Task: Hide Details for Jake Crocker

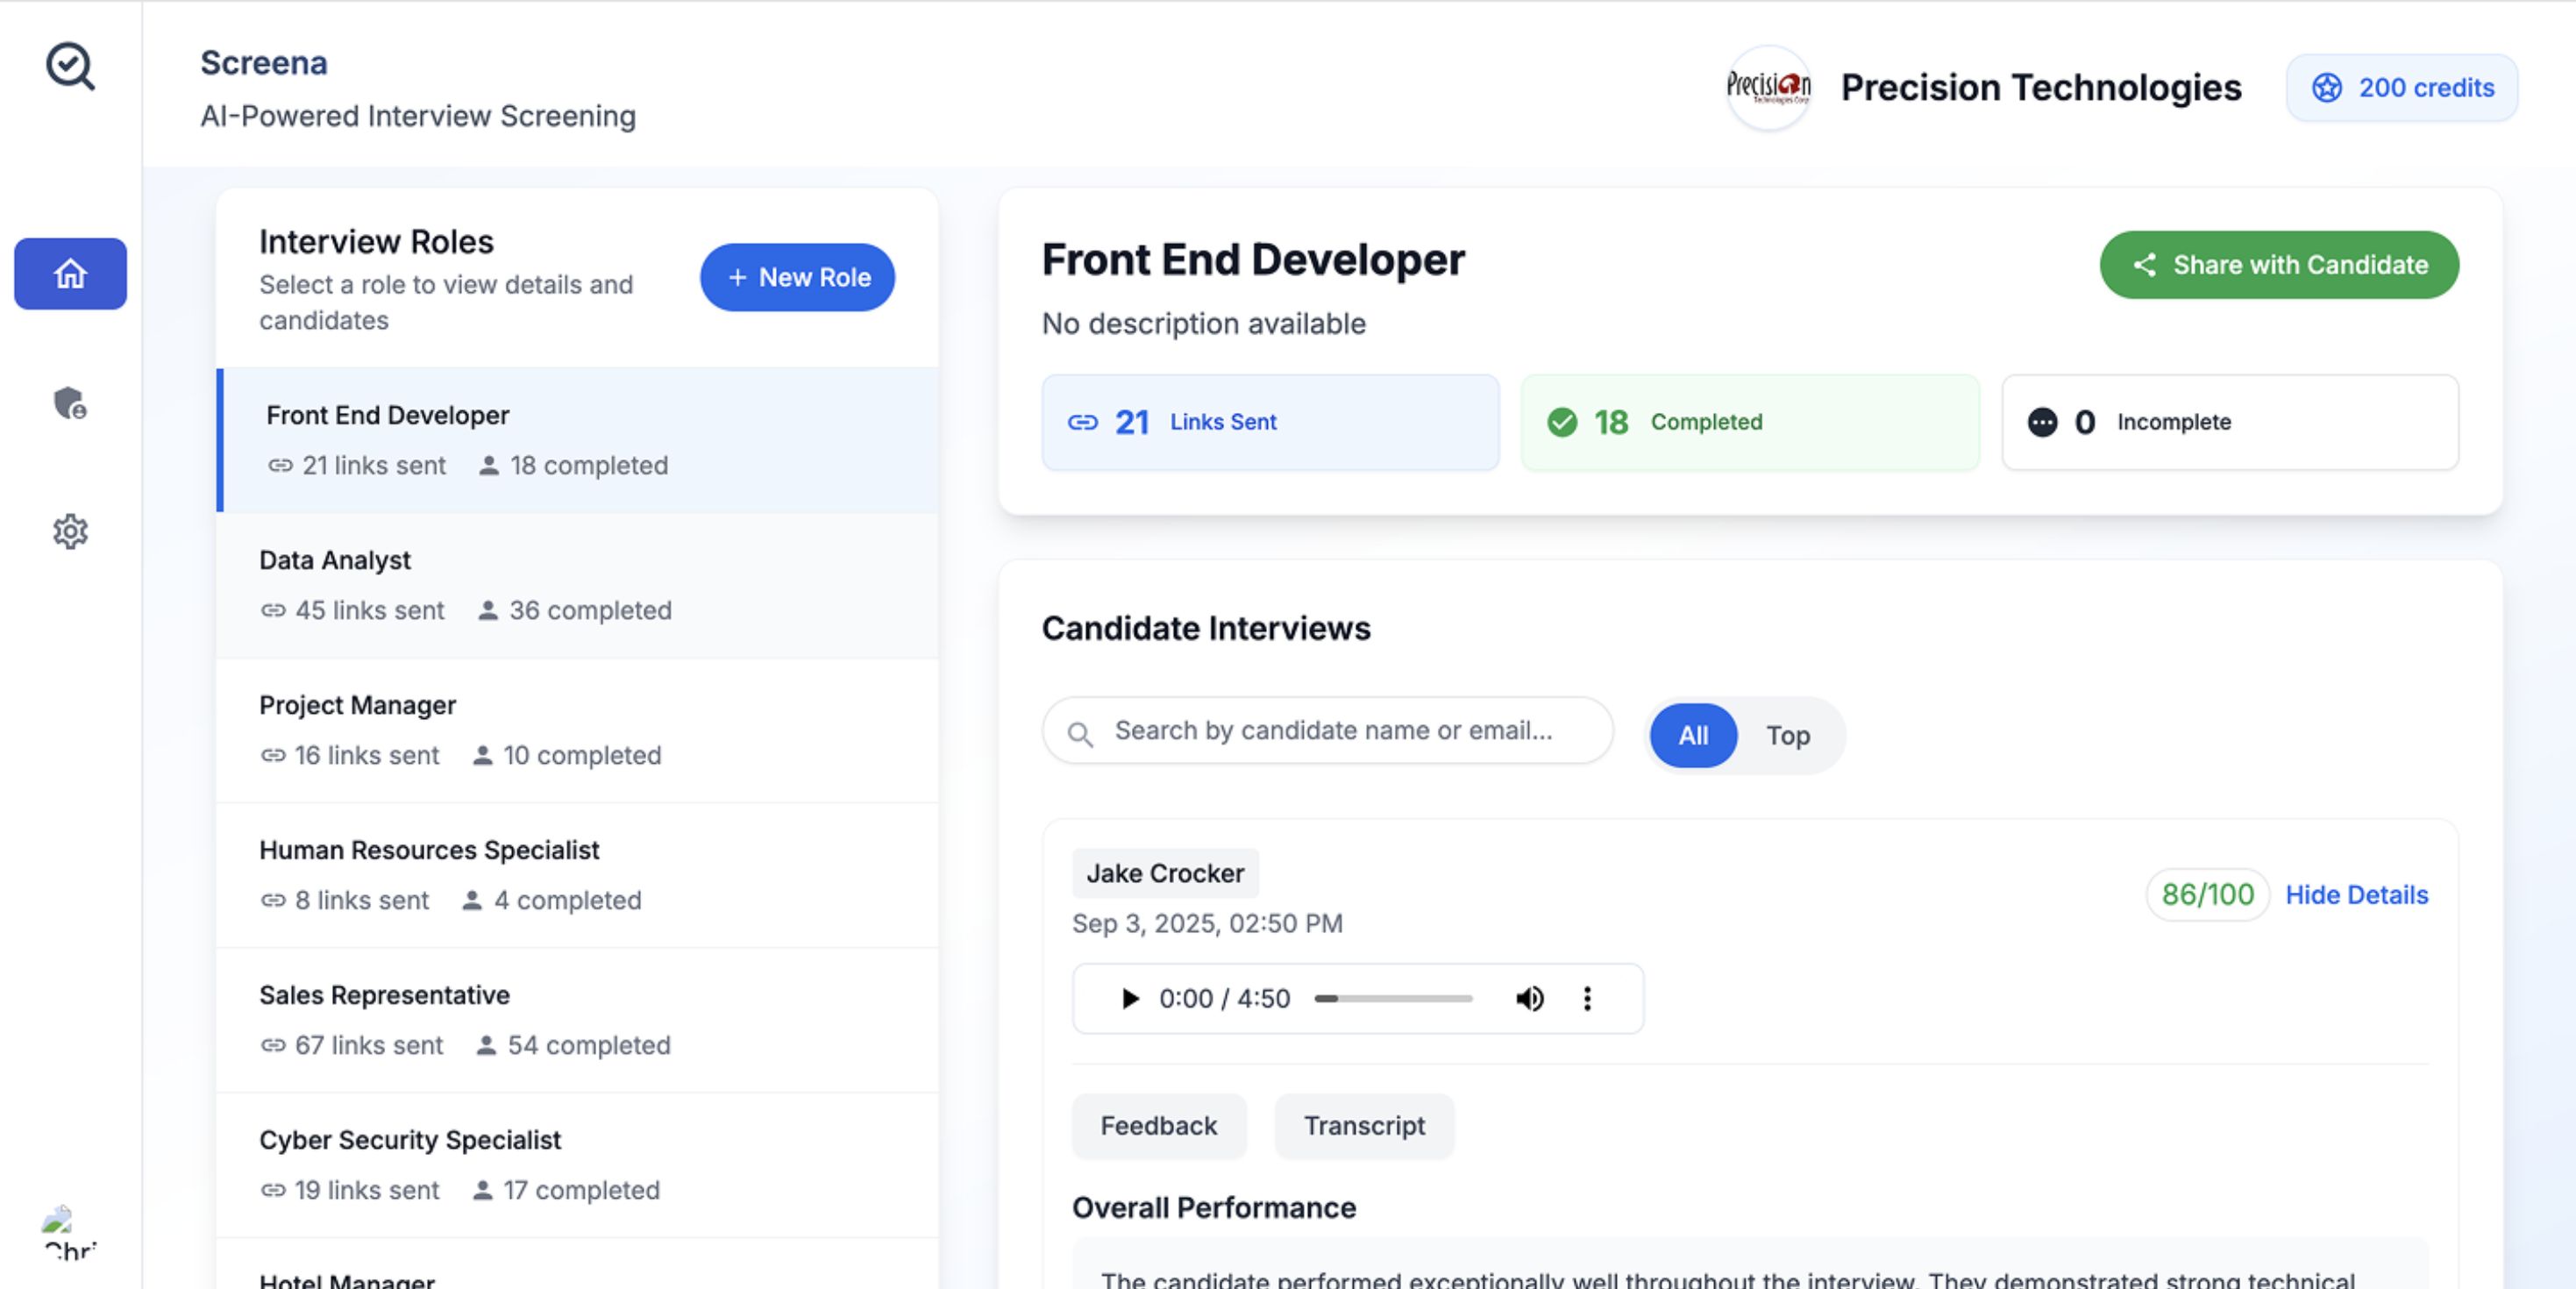Action: (x=2356, y=894)
